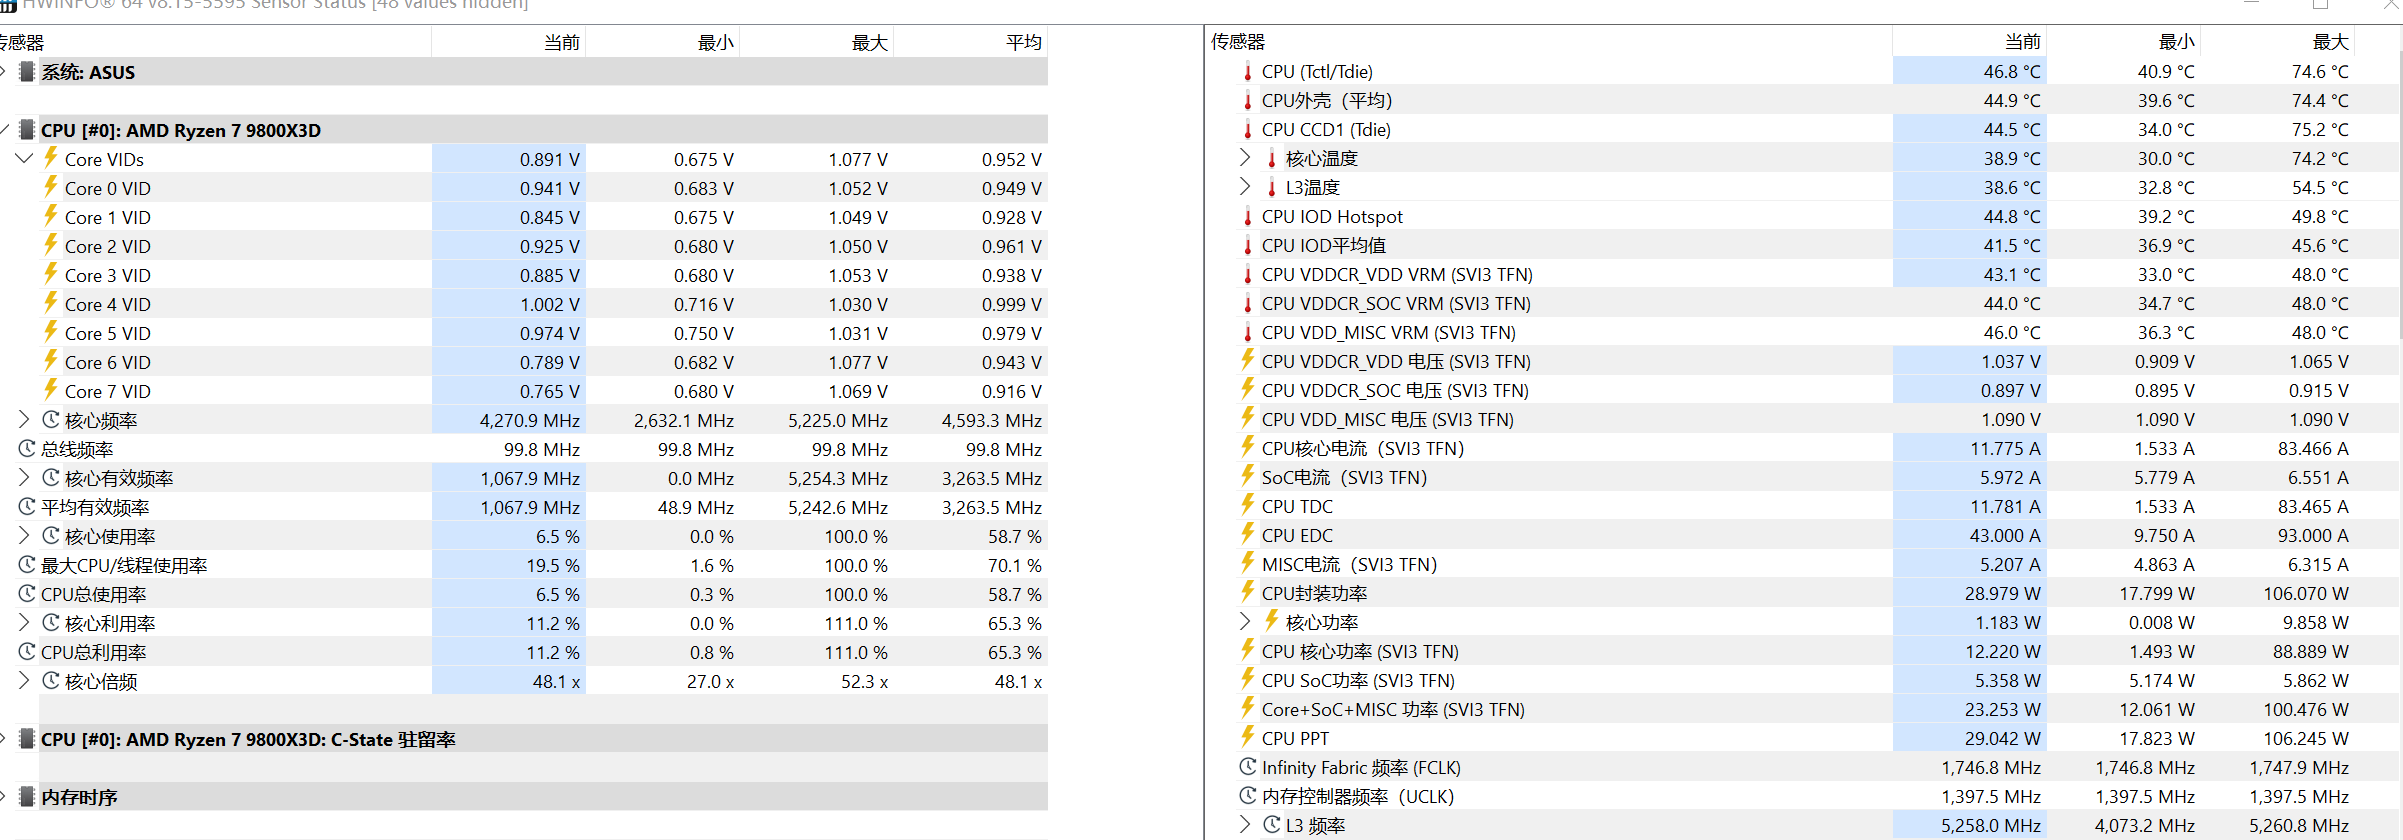Click the clock icon beside 核心使用率
Screen dimensions: 2403x840
click(51, 535)
